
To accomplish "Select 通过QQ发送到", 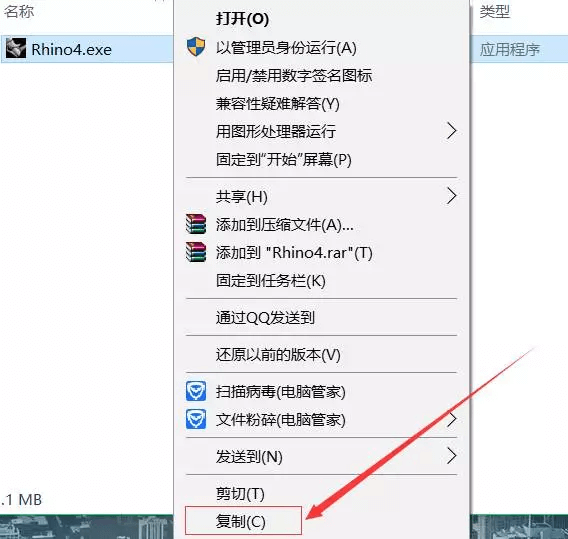I will [x=265, y=318].
